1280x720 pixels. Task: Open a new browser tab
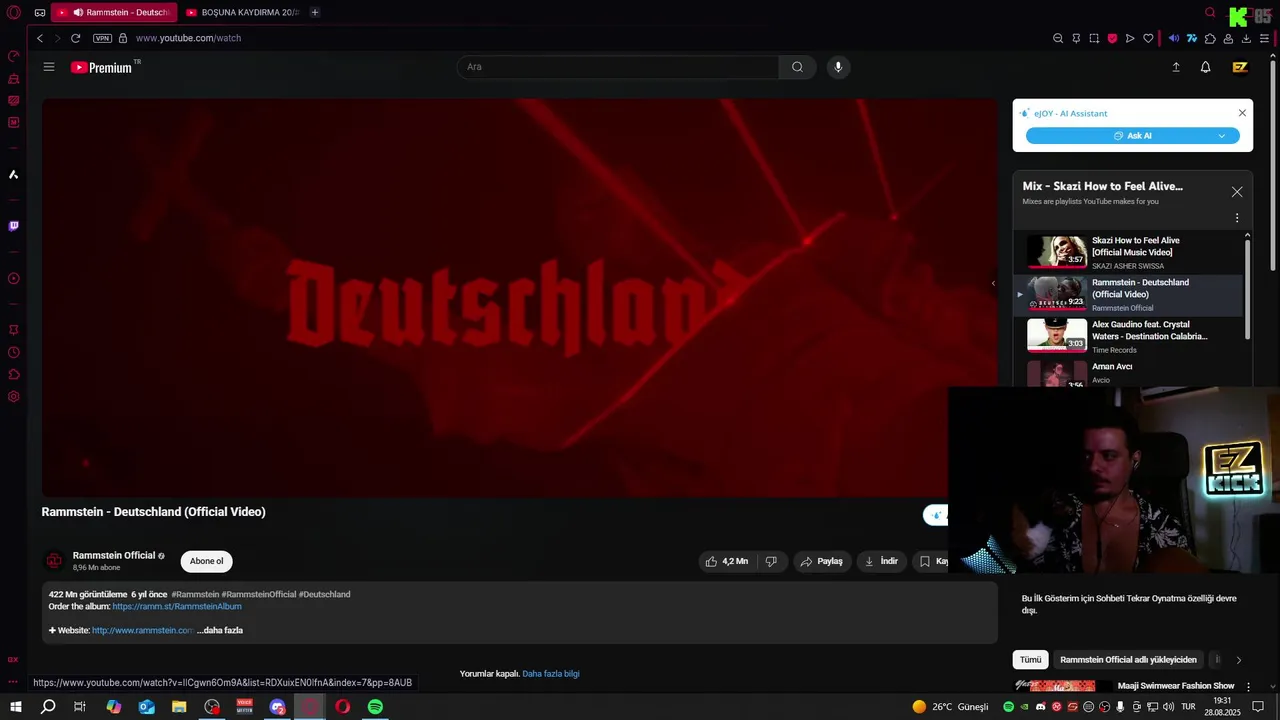(x=315, y=13)
